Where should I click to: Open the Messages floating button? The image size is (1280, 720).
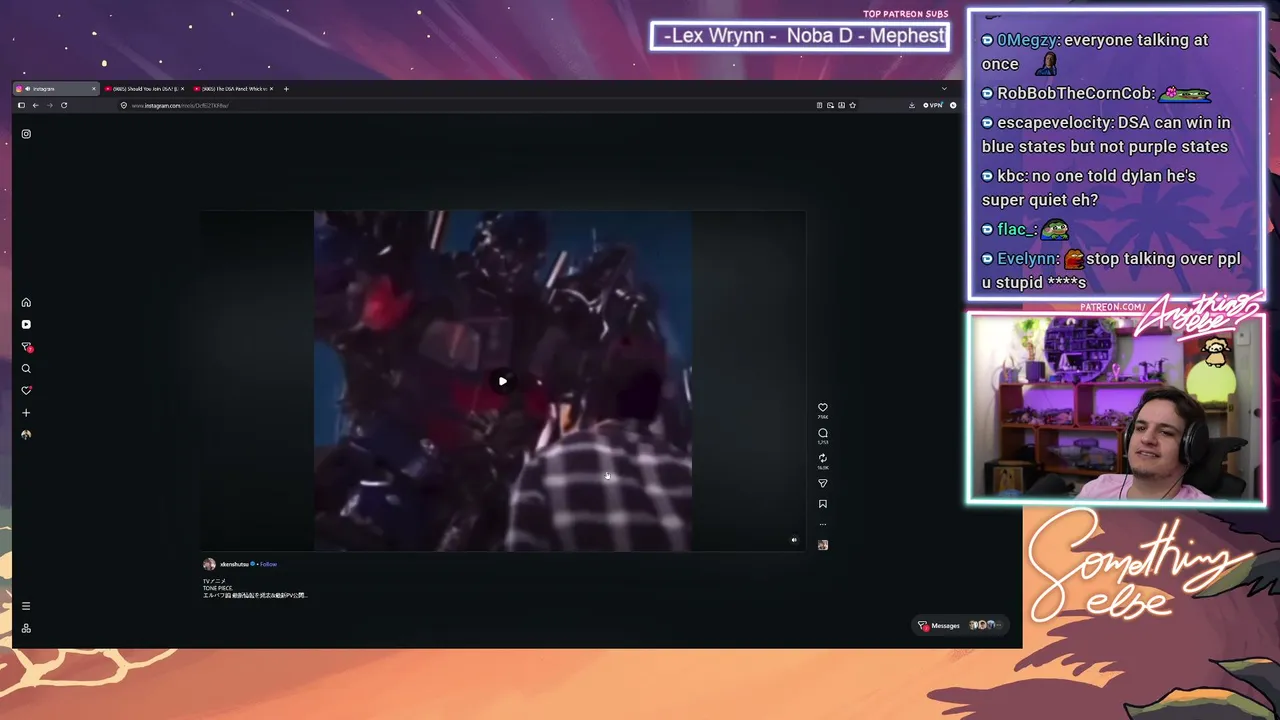(959, 625)
